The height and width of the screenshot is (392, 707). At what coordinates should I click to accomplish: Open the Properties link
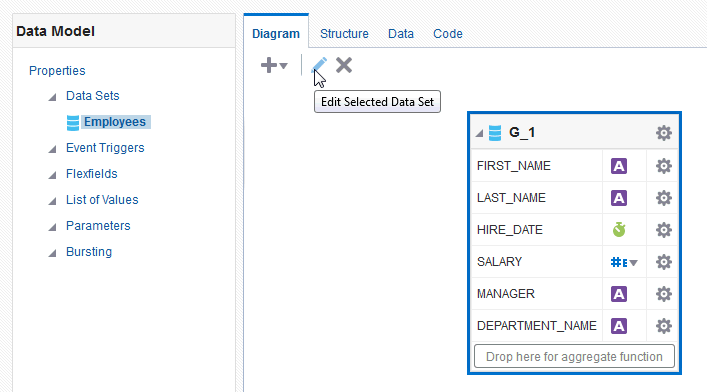coord(57,71)
